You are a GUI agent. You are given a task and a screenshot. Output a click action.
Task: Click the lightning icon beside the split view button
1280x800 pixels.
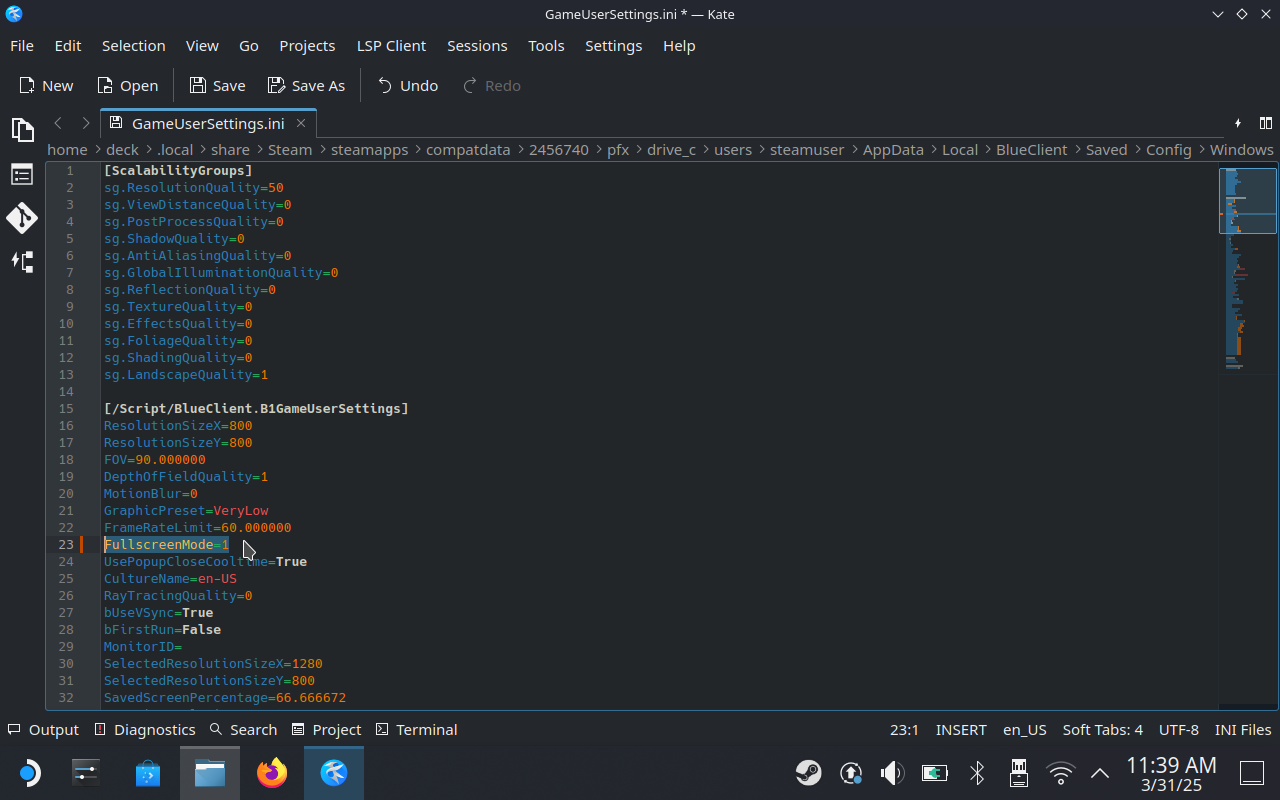point(1238,123)
